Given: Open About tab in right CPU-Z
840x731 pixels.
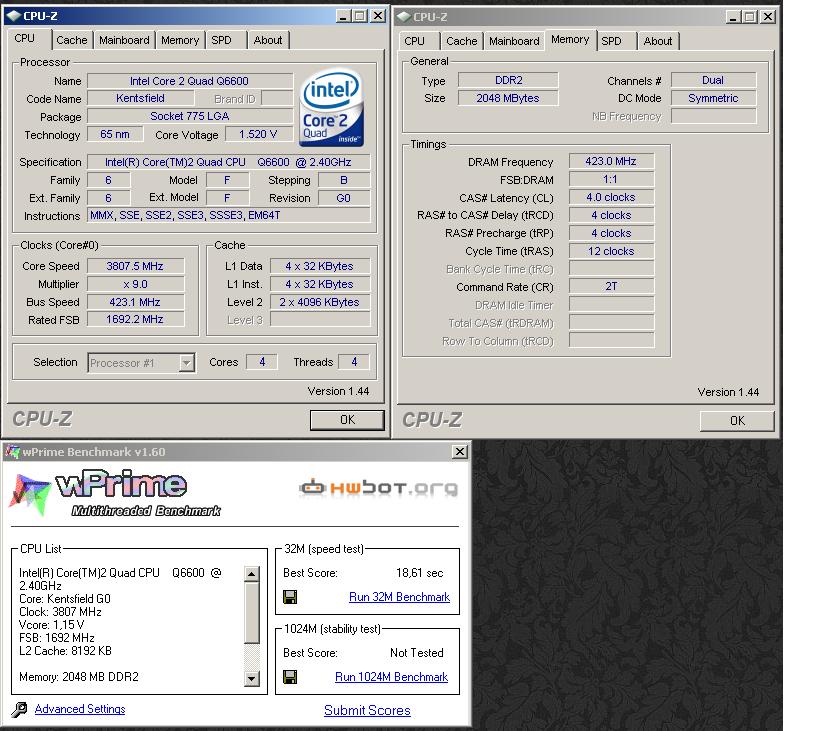Looking at the screenshot, I should click(x=658, y=41).
